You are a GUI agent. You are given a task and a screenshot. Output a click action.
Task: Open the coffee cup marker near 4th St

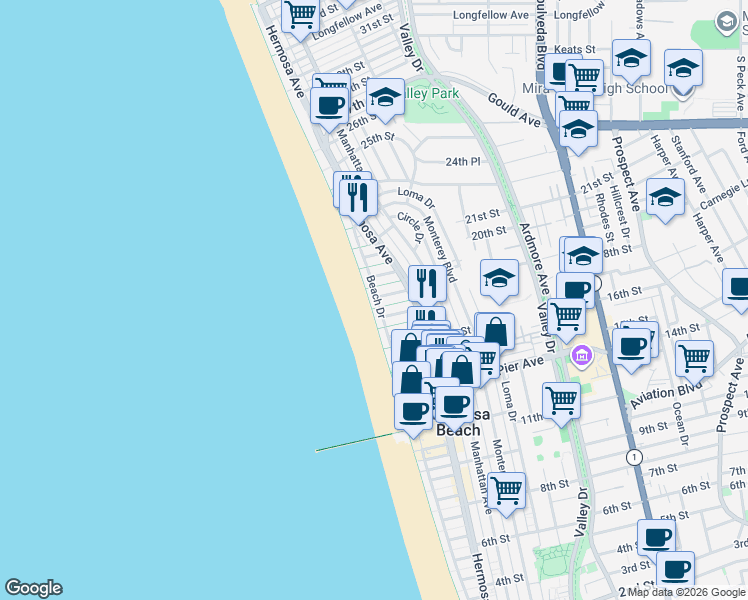(656, 537)
